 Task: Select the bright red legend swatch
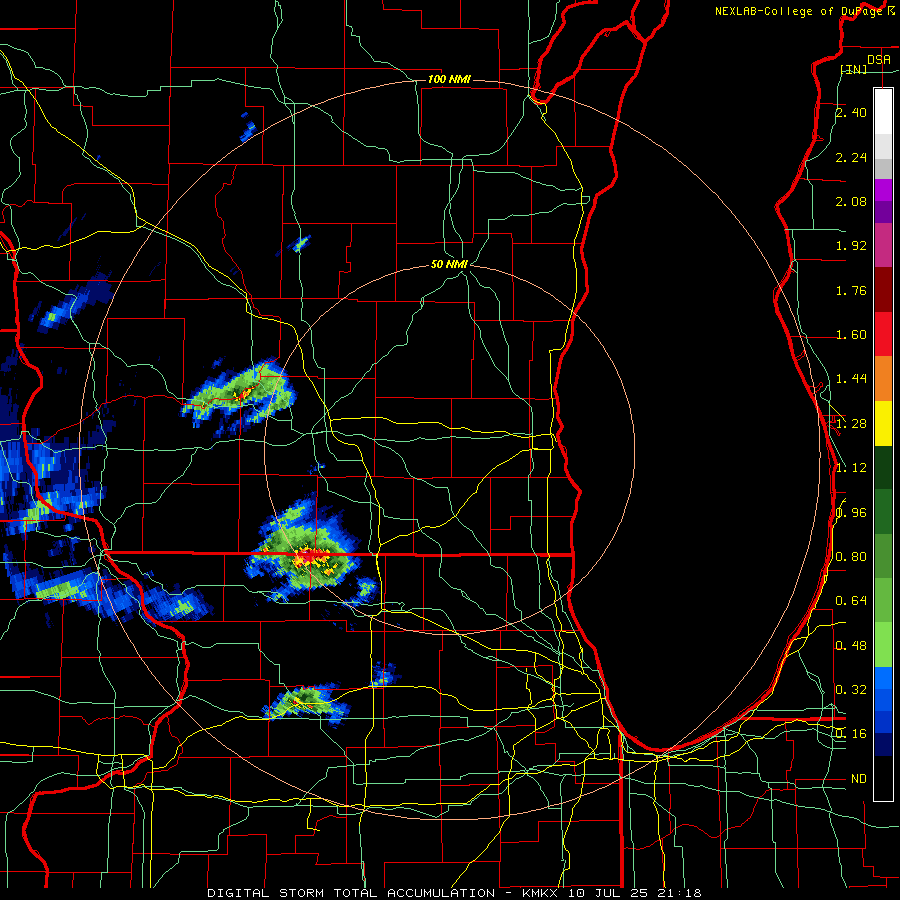(x=883, y=334)
